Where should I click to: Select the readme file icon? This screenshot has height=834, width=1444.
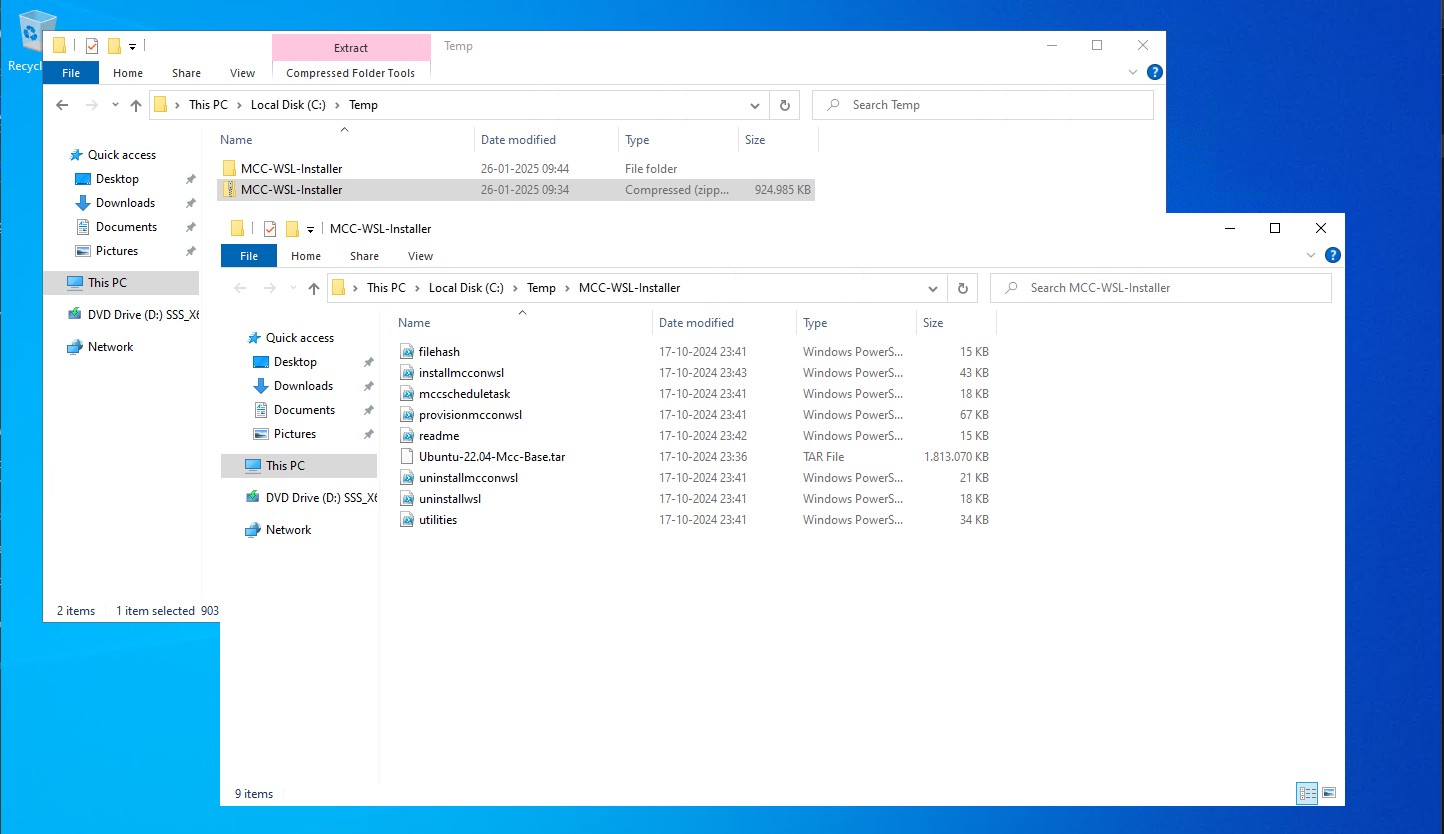(407, 436)
